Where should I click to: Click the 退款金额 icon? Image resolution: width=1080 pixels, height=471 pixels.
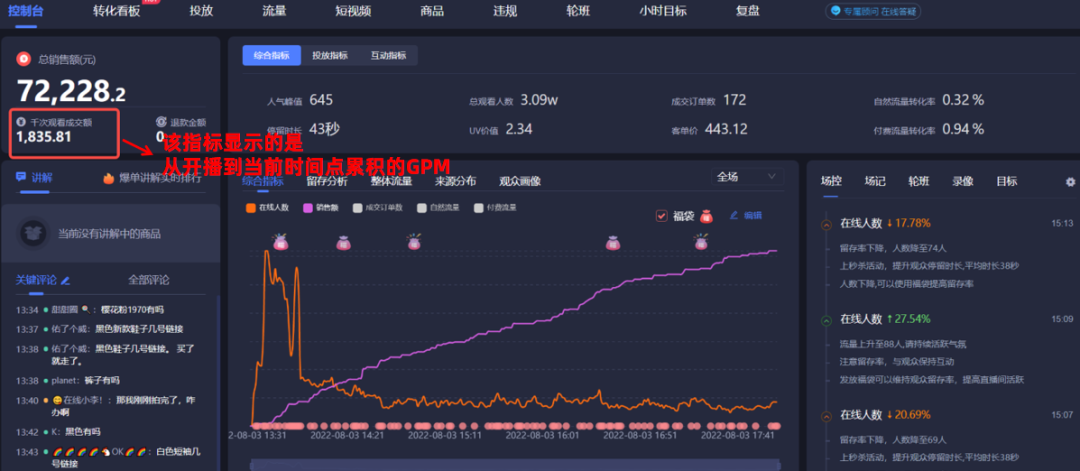(160, 122)
